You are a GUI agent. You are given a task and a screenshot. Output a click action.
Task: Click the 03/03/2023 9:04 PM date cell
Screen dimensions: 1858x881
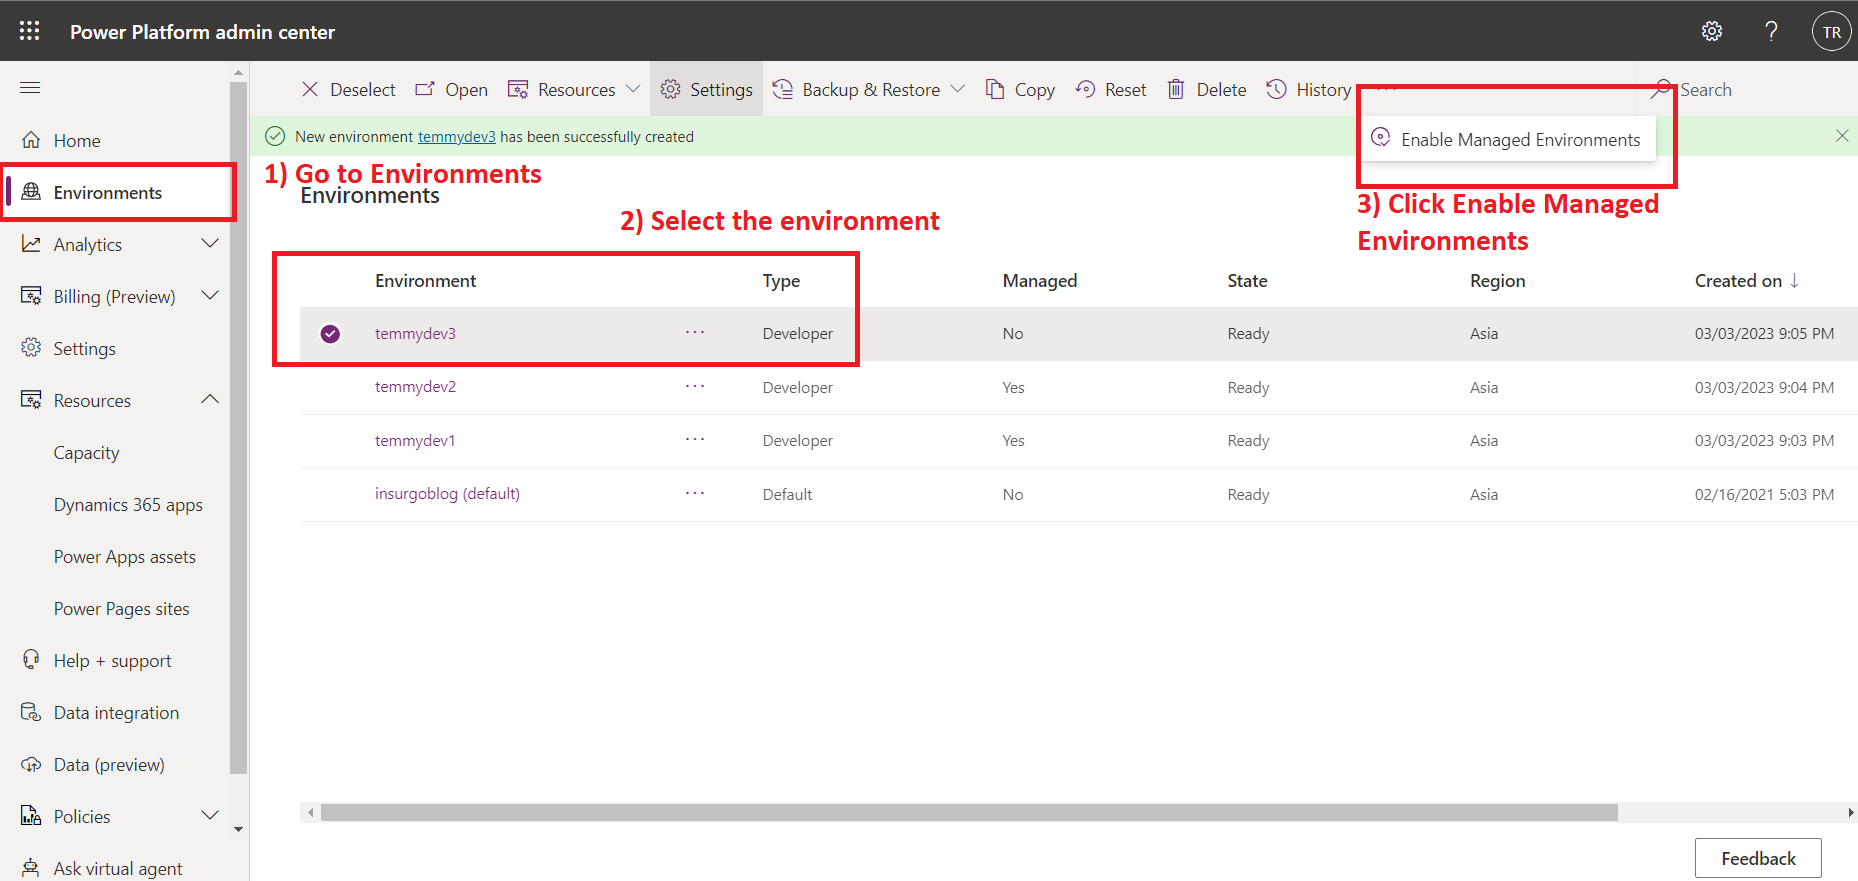coord(1764,388)
